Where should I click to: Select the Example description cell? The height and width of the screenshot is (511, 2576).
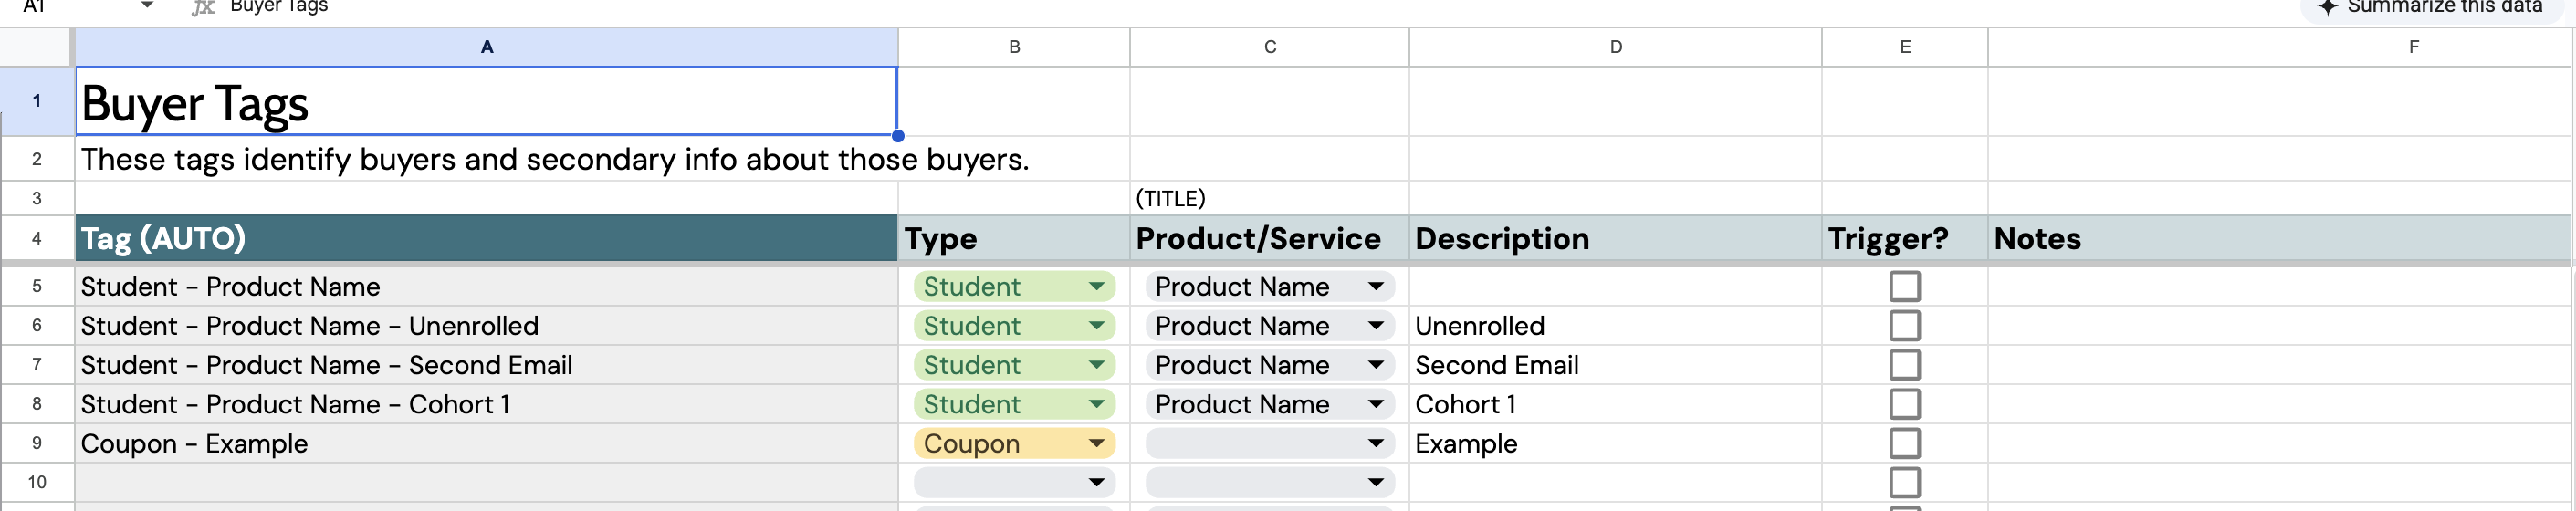(1615, 443)
